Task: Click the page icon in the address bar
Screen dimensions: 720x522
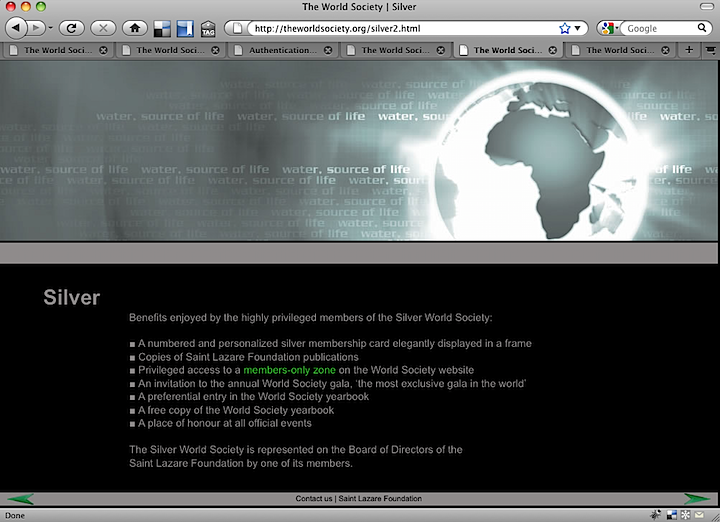Action: 237,28
